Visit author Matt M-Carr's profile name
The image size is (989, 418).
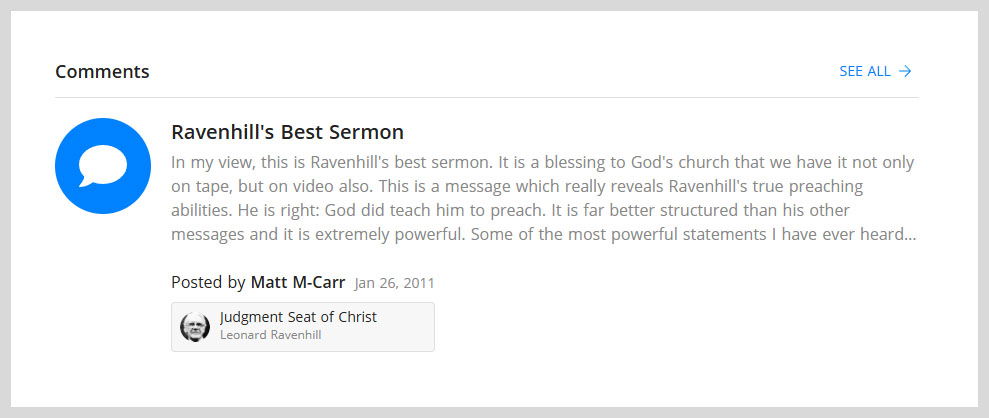(298, 282)
